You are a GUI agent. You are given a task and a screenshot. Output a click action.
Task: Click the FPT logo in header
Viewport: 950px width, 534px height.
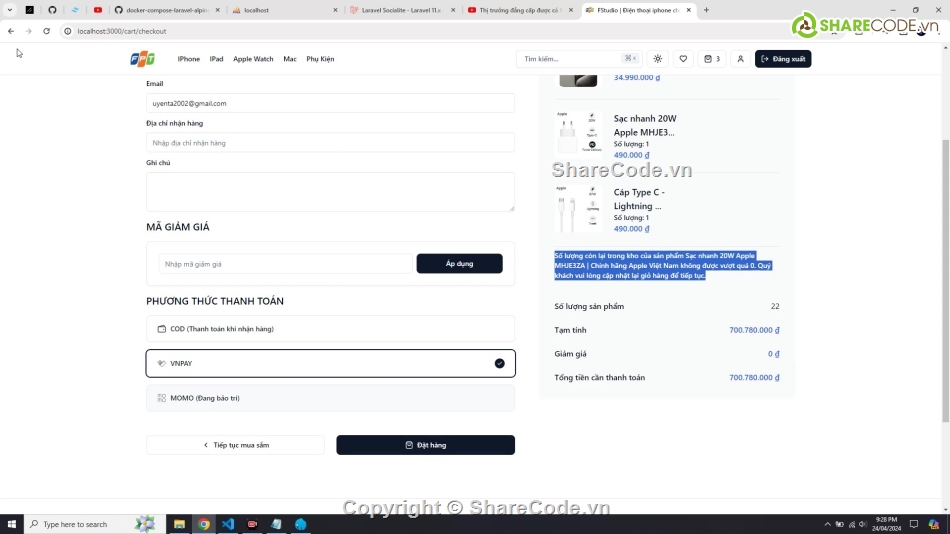(142, 59)
